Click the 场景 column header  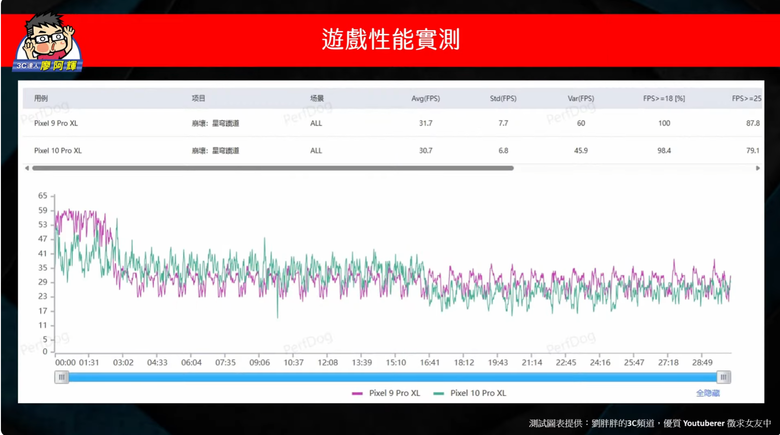click(317, 99)
